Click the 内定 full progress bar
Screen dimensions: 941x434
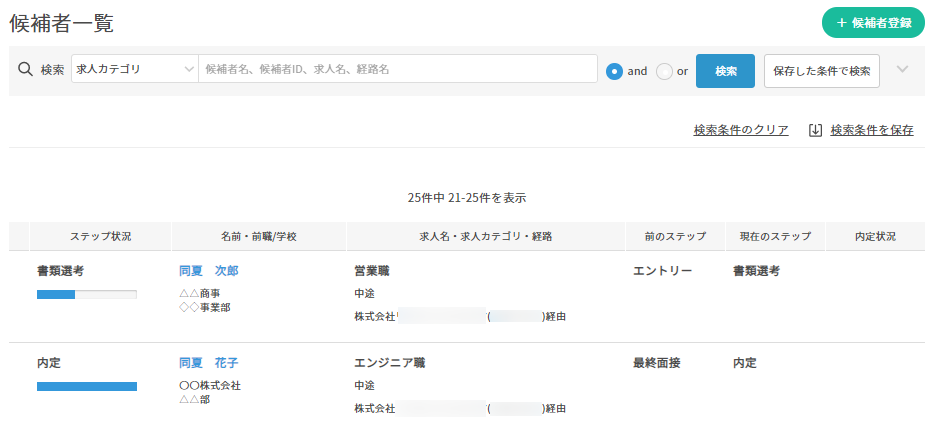(86, 386)
